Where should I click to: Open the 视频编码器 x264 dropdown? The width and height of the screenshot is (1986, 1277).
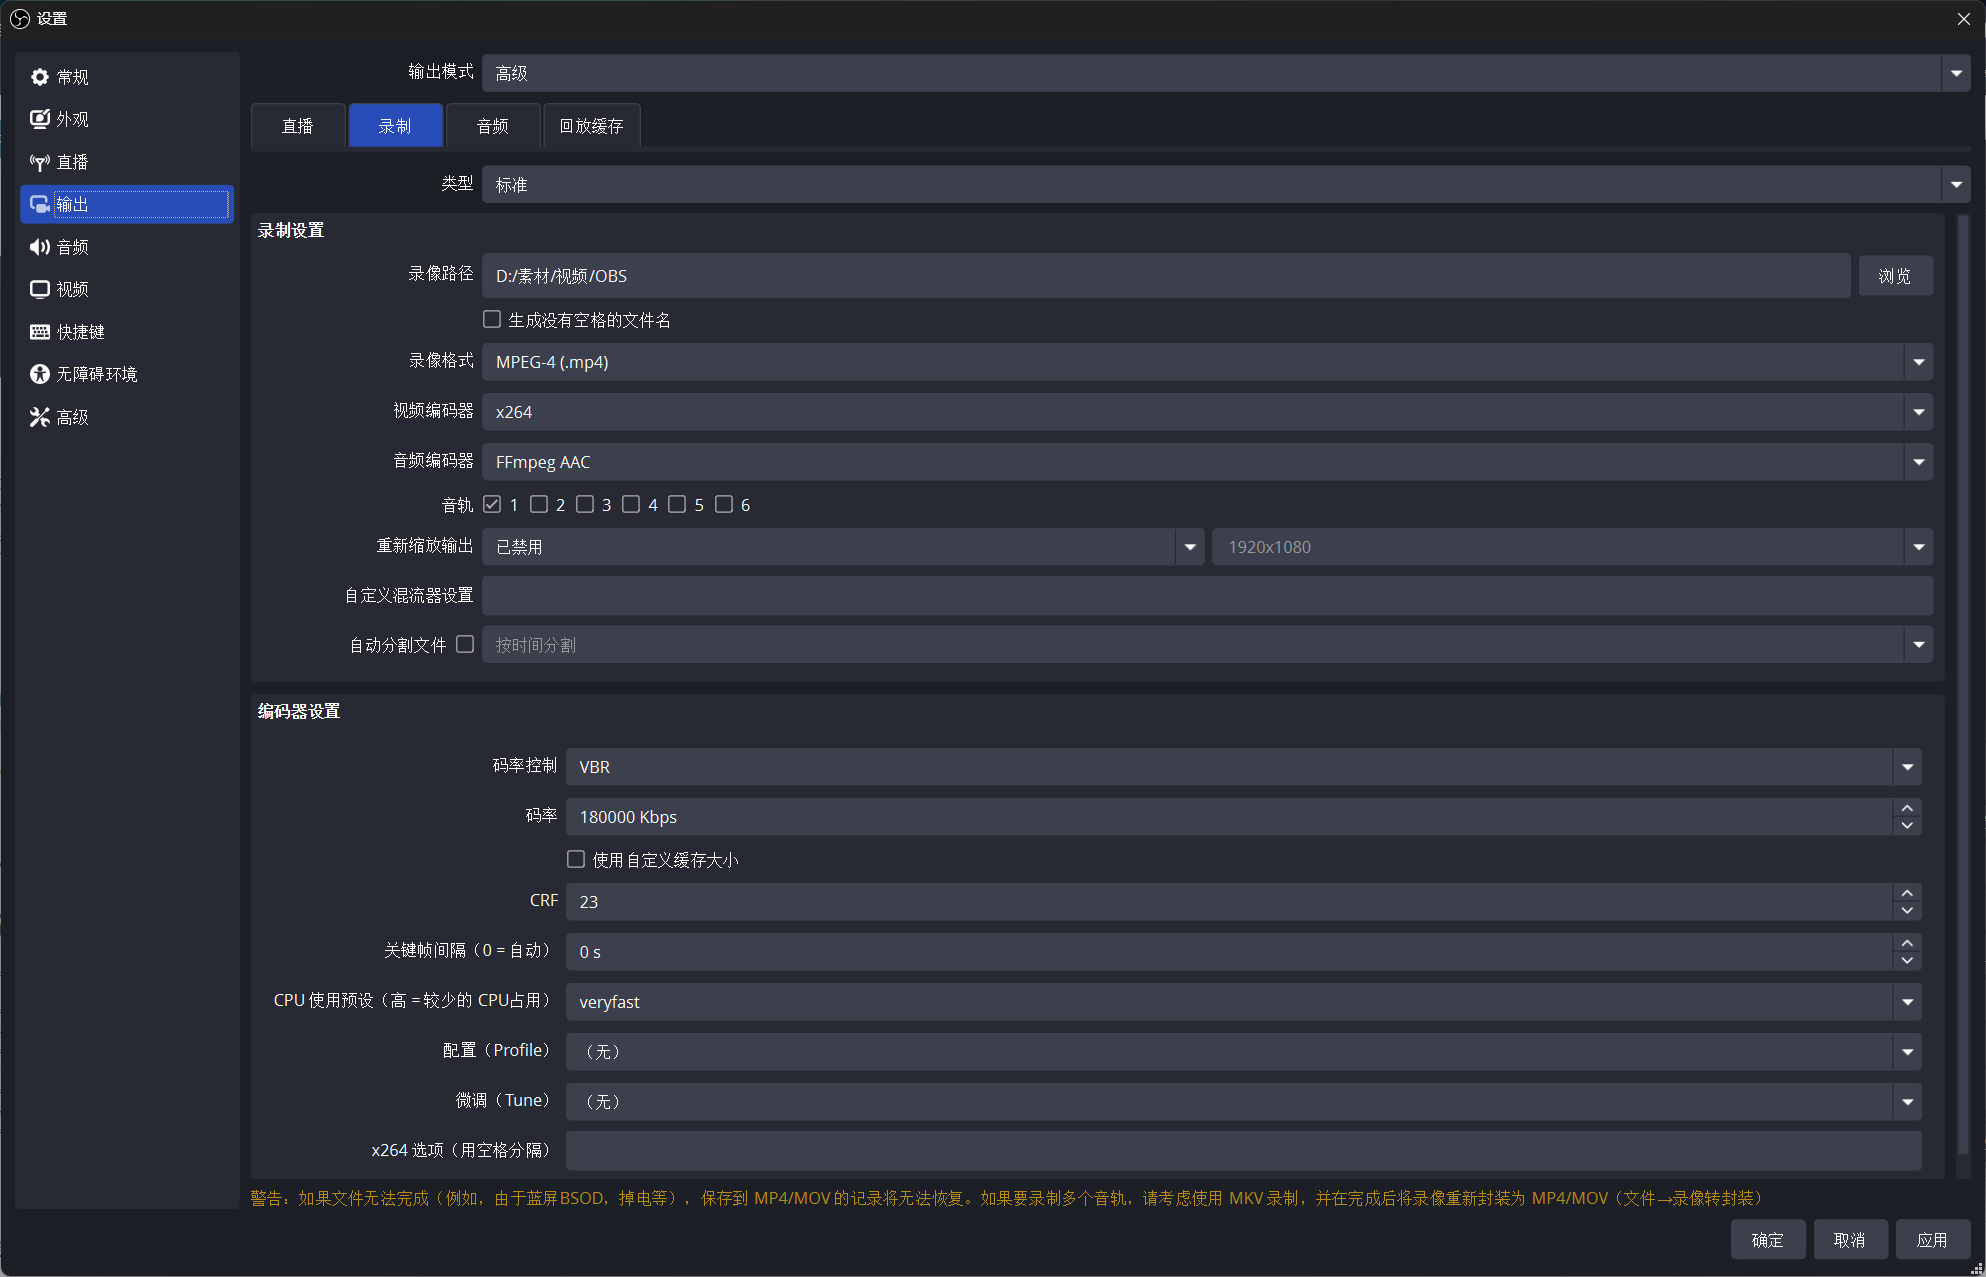(1207, 412)
